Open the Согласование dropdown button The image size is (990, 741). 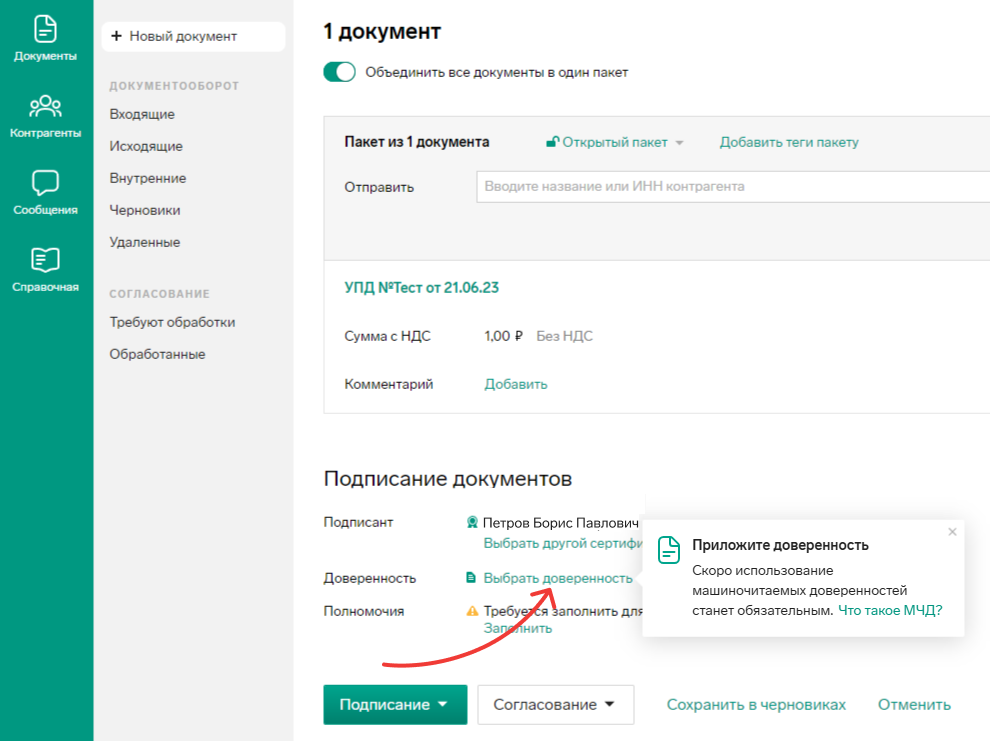coord(556,704)
